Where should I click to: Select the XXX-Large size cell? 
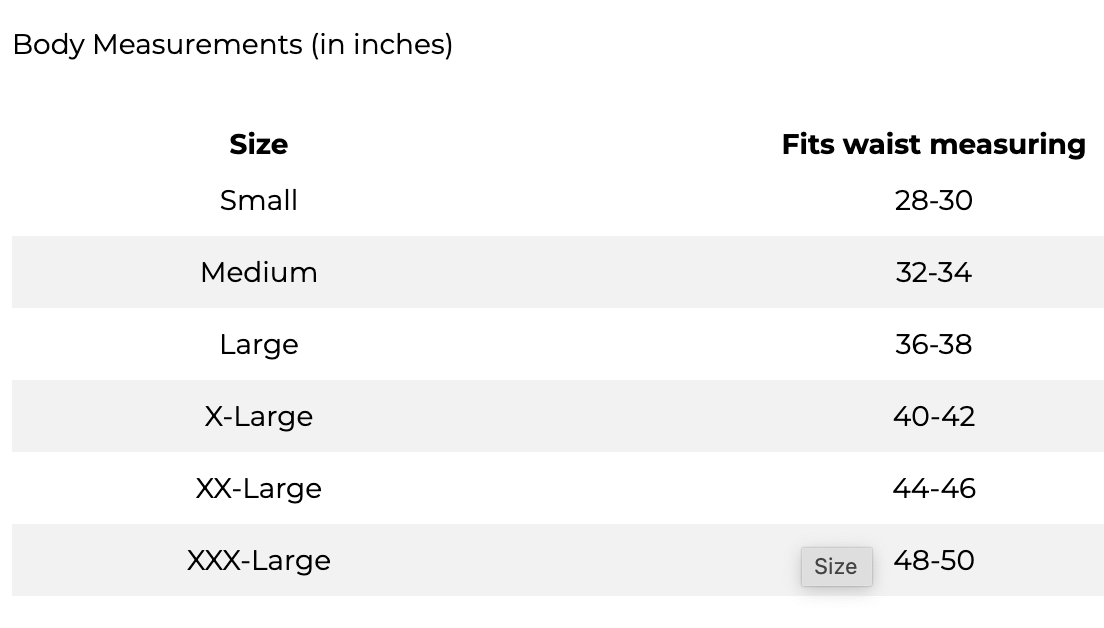[x=258, y=560]
